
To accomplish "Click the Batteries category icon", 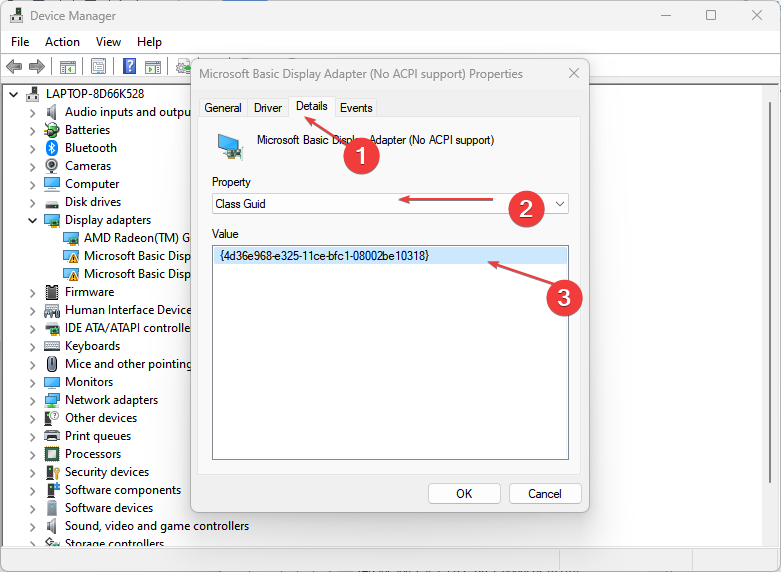I will pyautogui.click(x=52, y=130).
